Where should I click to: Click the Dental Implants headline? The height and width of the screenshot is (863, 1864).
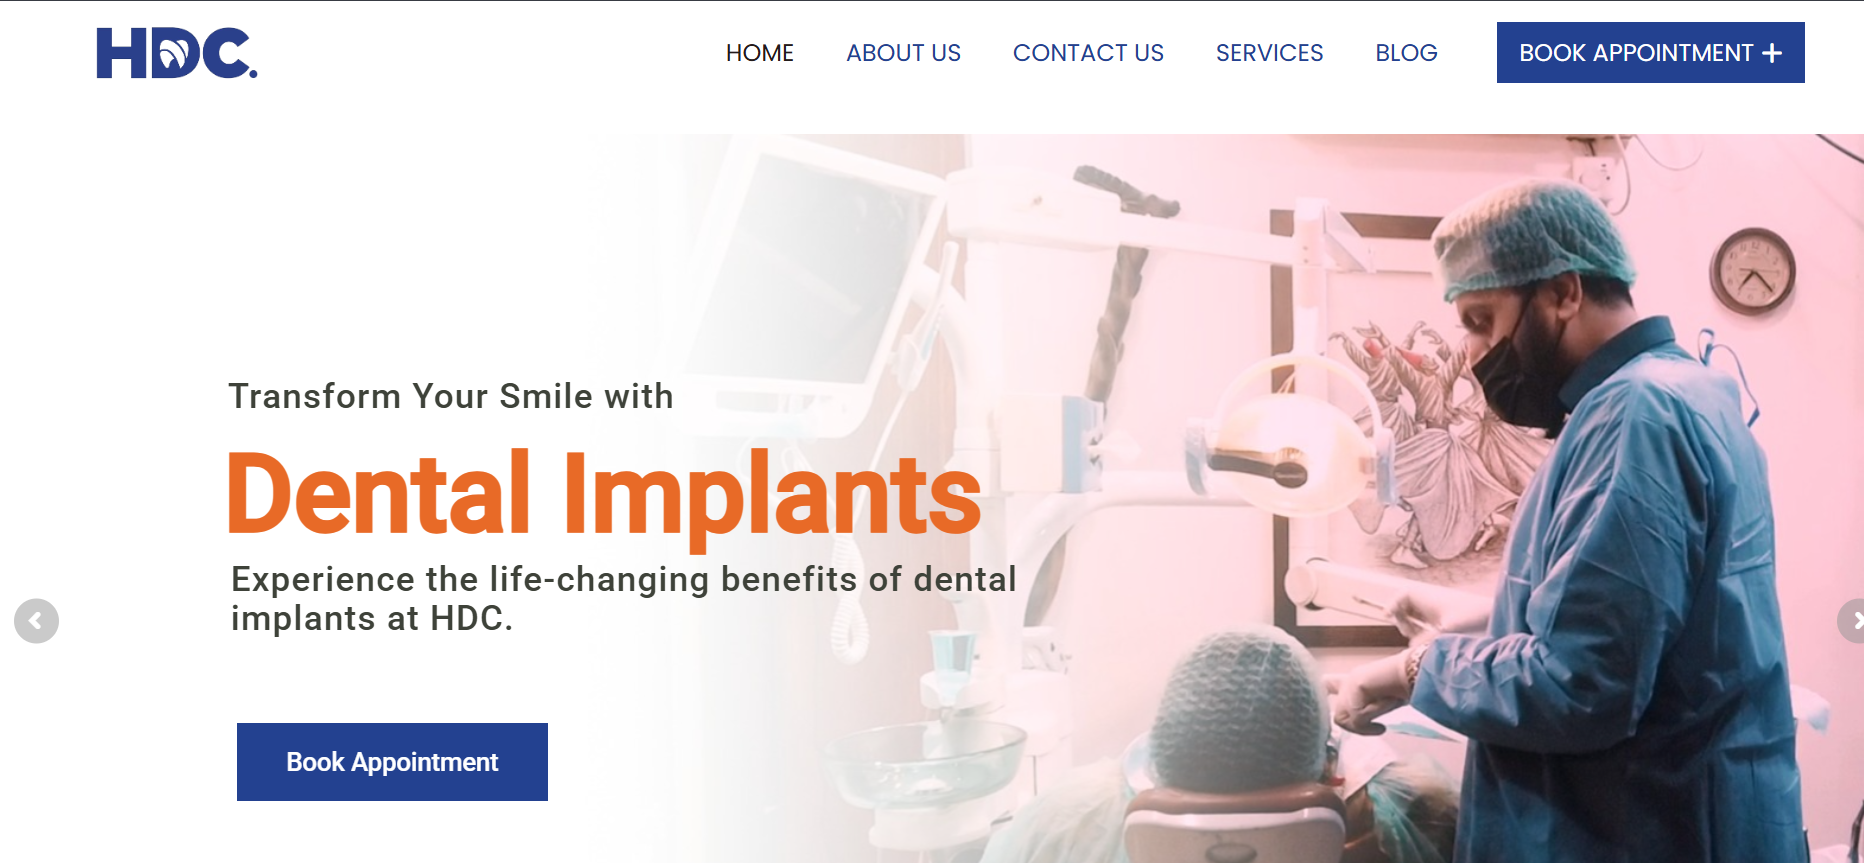(604, 495)
